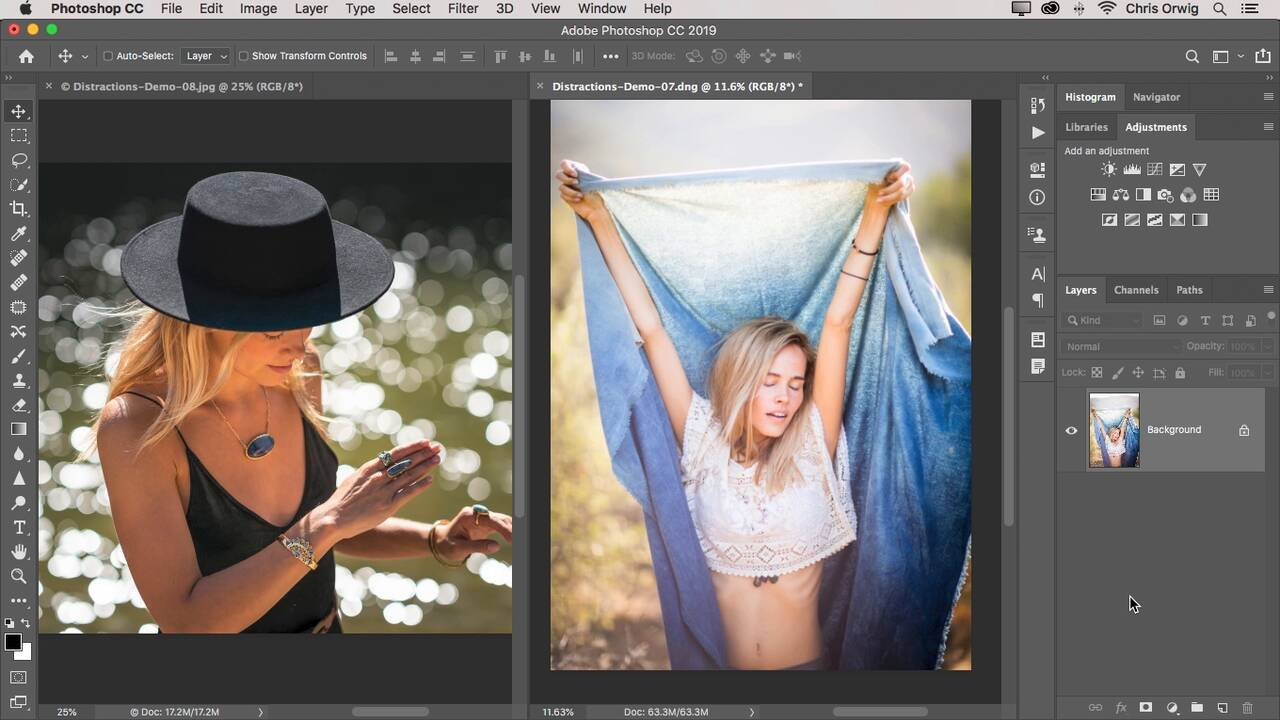Image resolution: width=1280 pixels, height=720 pixels.
Task: Switch to the Navigator tab
Action: click(x=1156, y=97)
